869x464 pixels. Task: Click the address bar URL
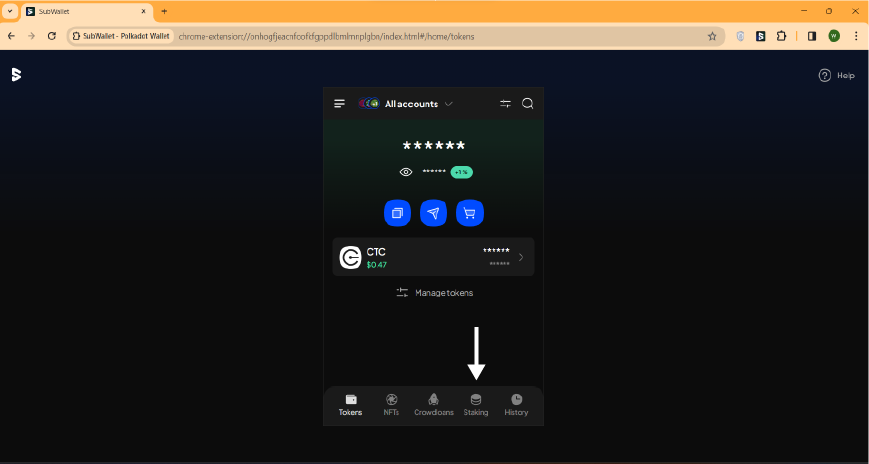(326, 37)
